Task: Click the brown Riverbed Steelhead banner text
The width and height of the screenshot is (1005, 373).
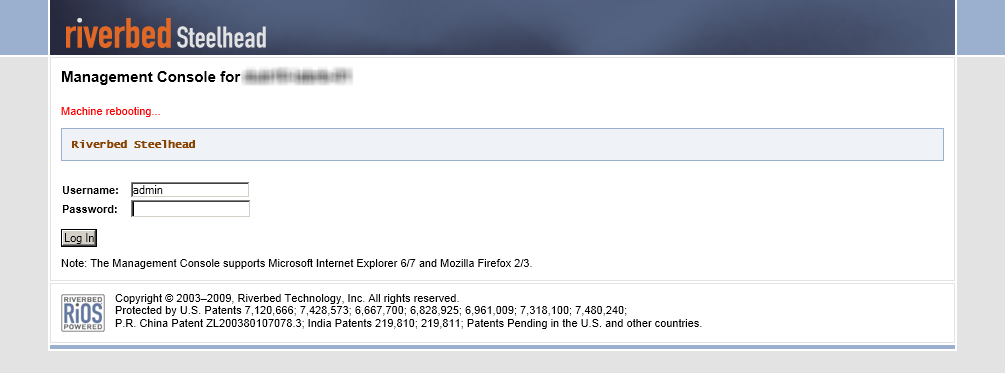Action: point(133,144)
